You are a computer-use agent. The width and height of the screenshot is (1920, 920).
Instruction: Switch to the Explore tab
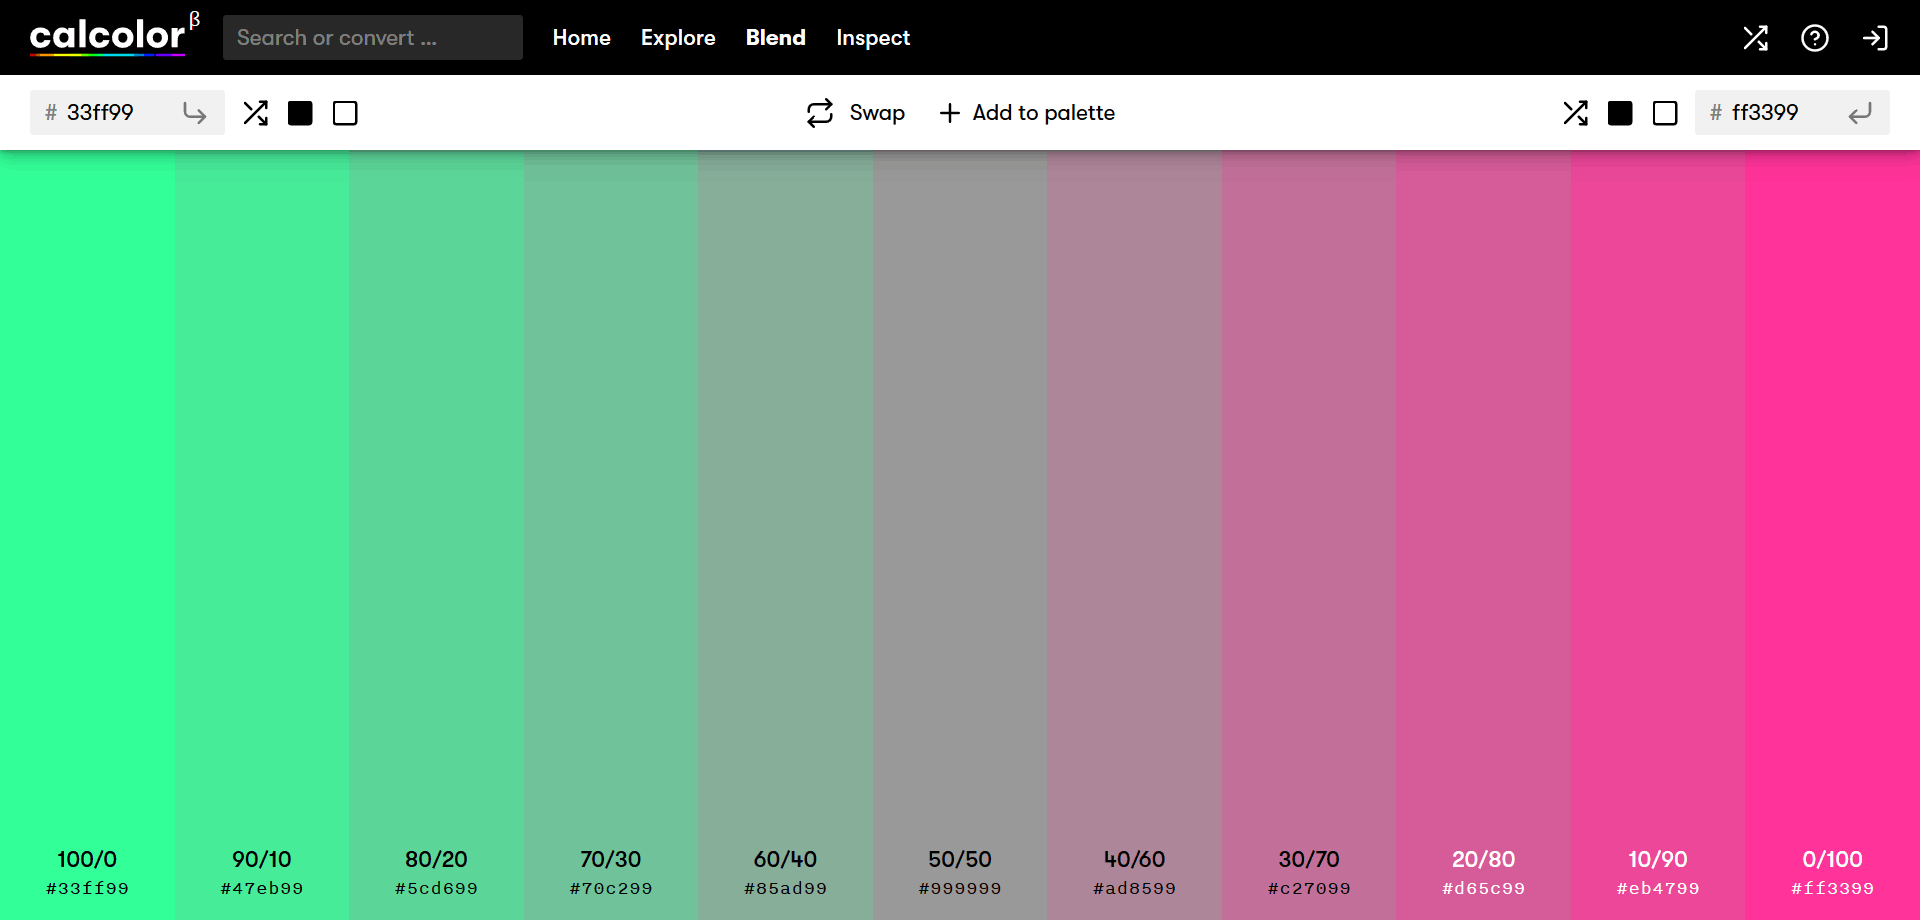click(x=678, y=37)
